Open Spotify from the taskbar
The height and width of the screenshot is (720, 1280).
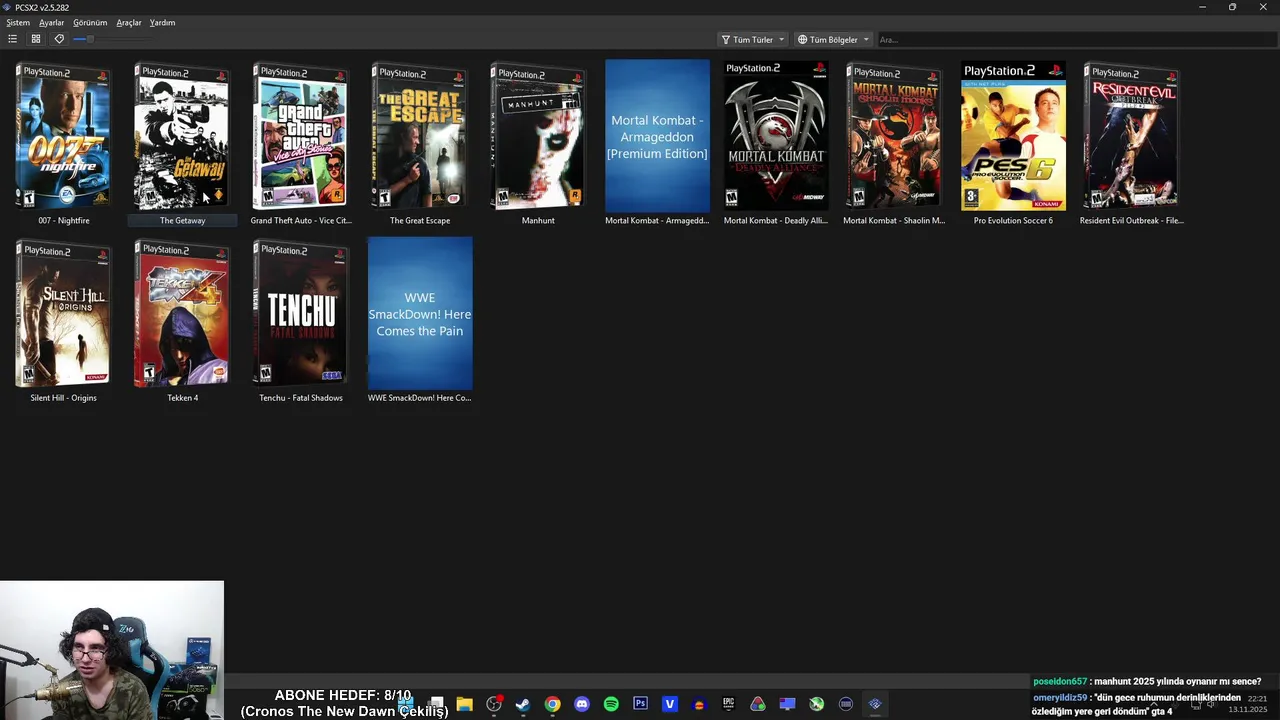click(611, 704)
